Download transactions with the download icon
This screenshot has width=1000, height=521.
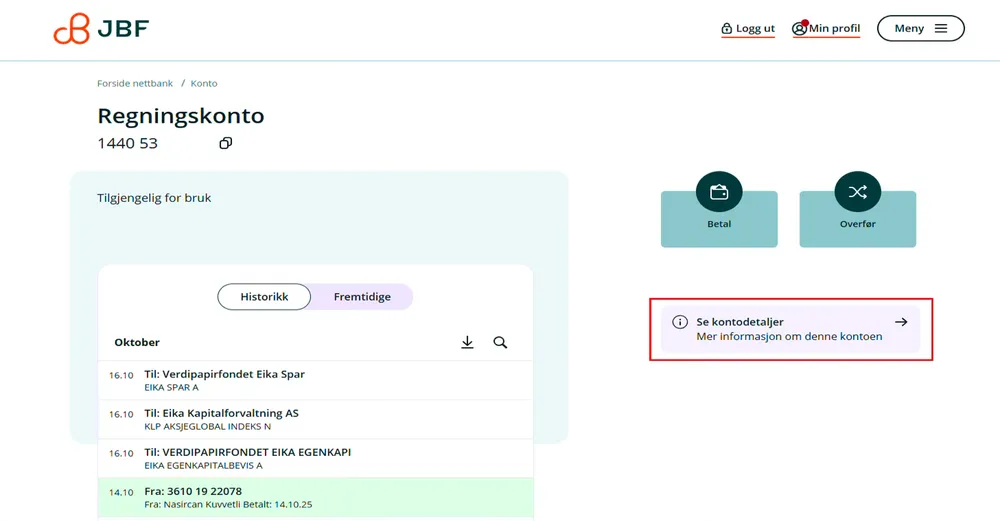pos(467,343)
